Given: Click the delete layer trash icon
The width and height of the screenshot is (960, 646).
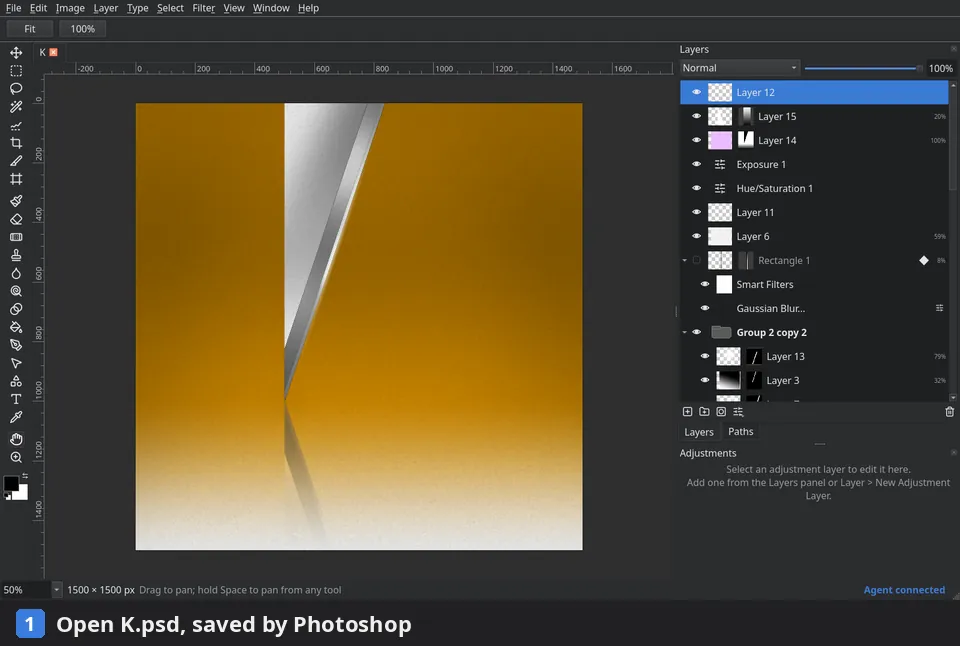Looking at the screenshot, I should pos(950,411).
